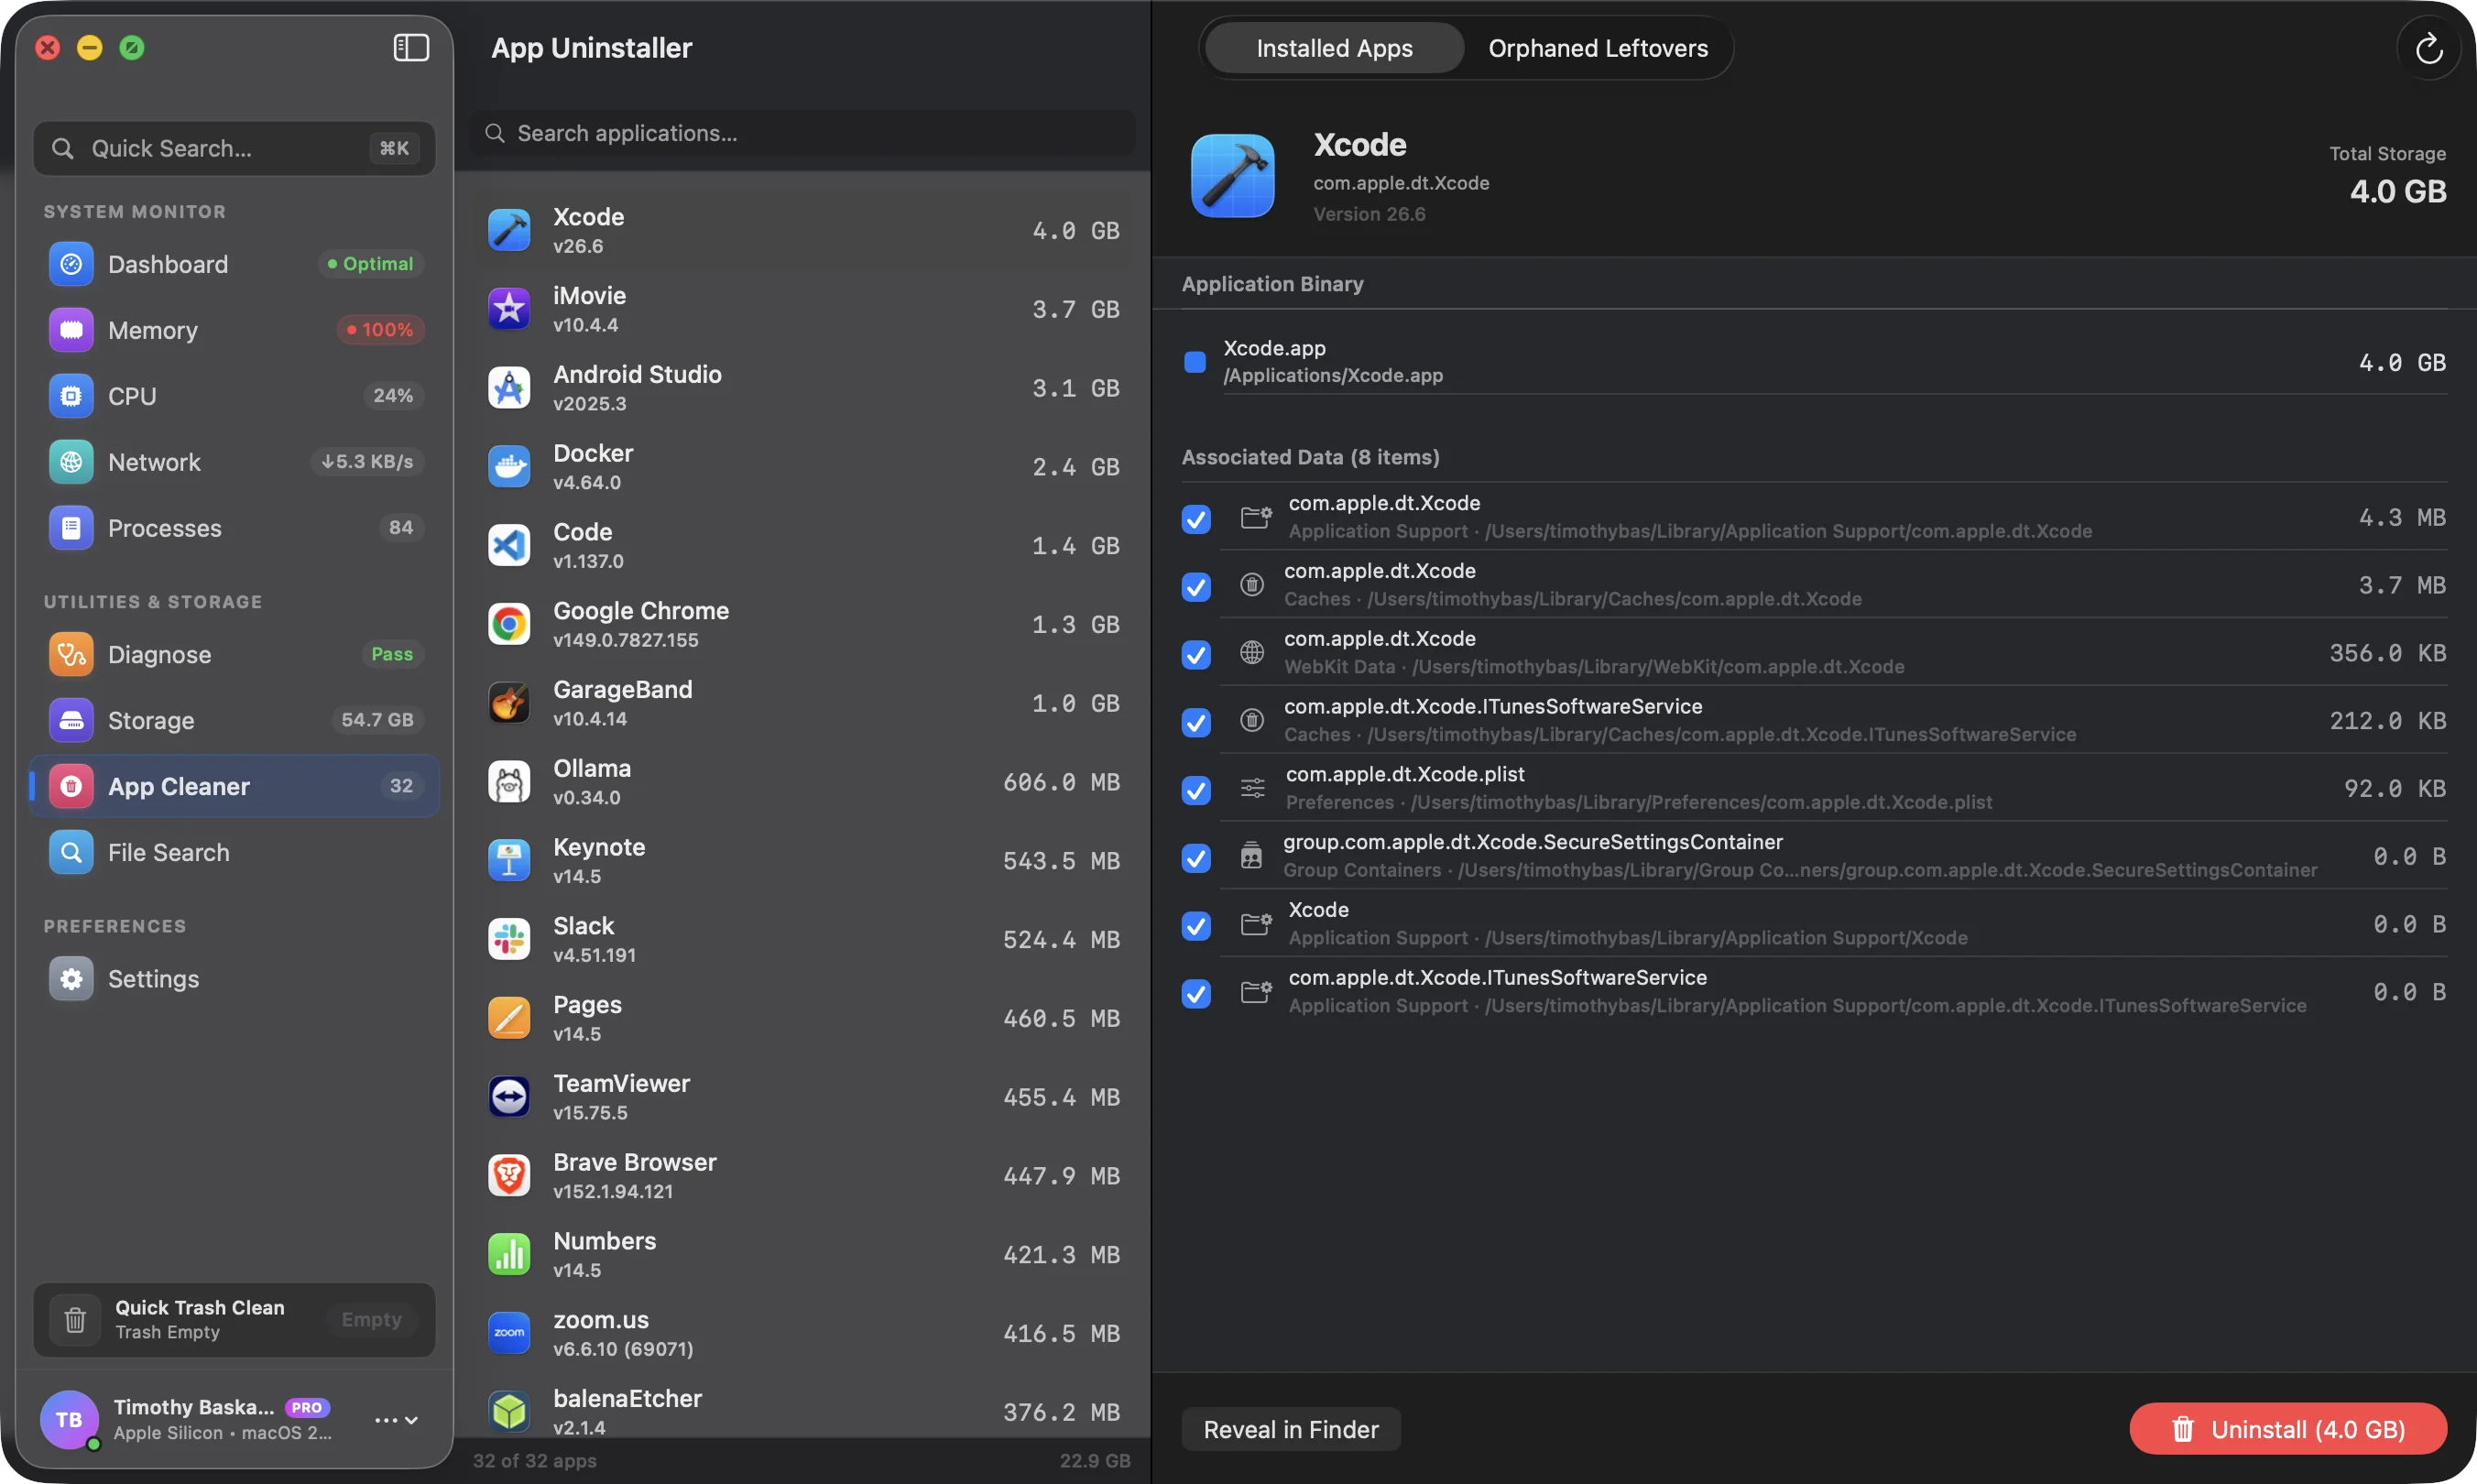The width and height of the screenshot is (2477, 1484).
Task: Click the Optimal status badge on Dashboard
Action: coord(371,264)
